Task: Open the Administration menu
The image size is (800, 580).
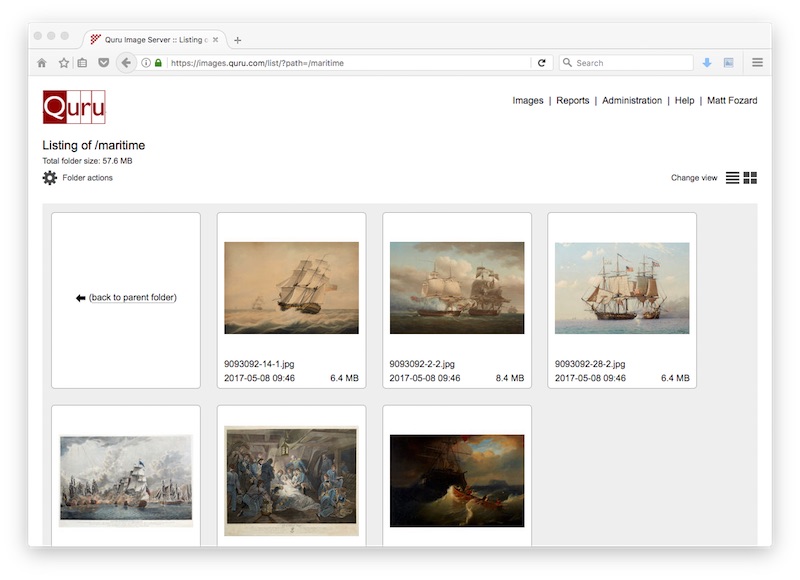Action: point(632,100)
